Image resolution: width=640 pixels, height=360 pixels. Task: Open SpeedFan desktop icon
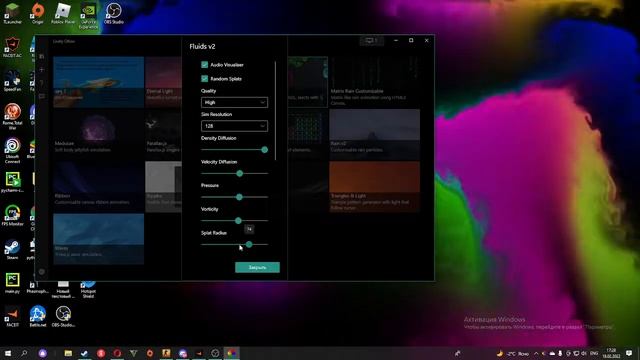tap(12, 81)
